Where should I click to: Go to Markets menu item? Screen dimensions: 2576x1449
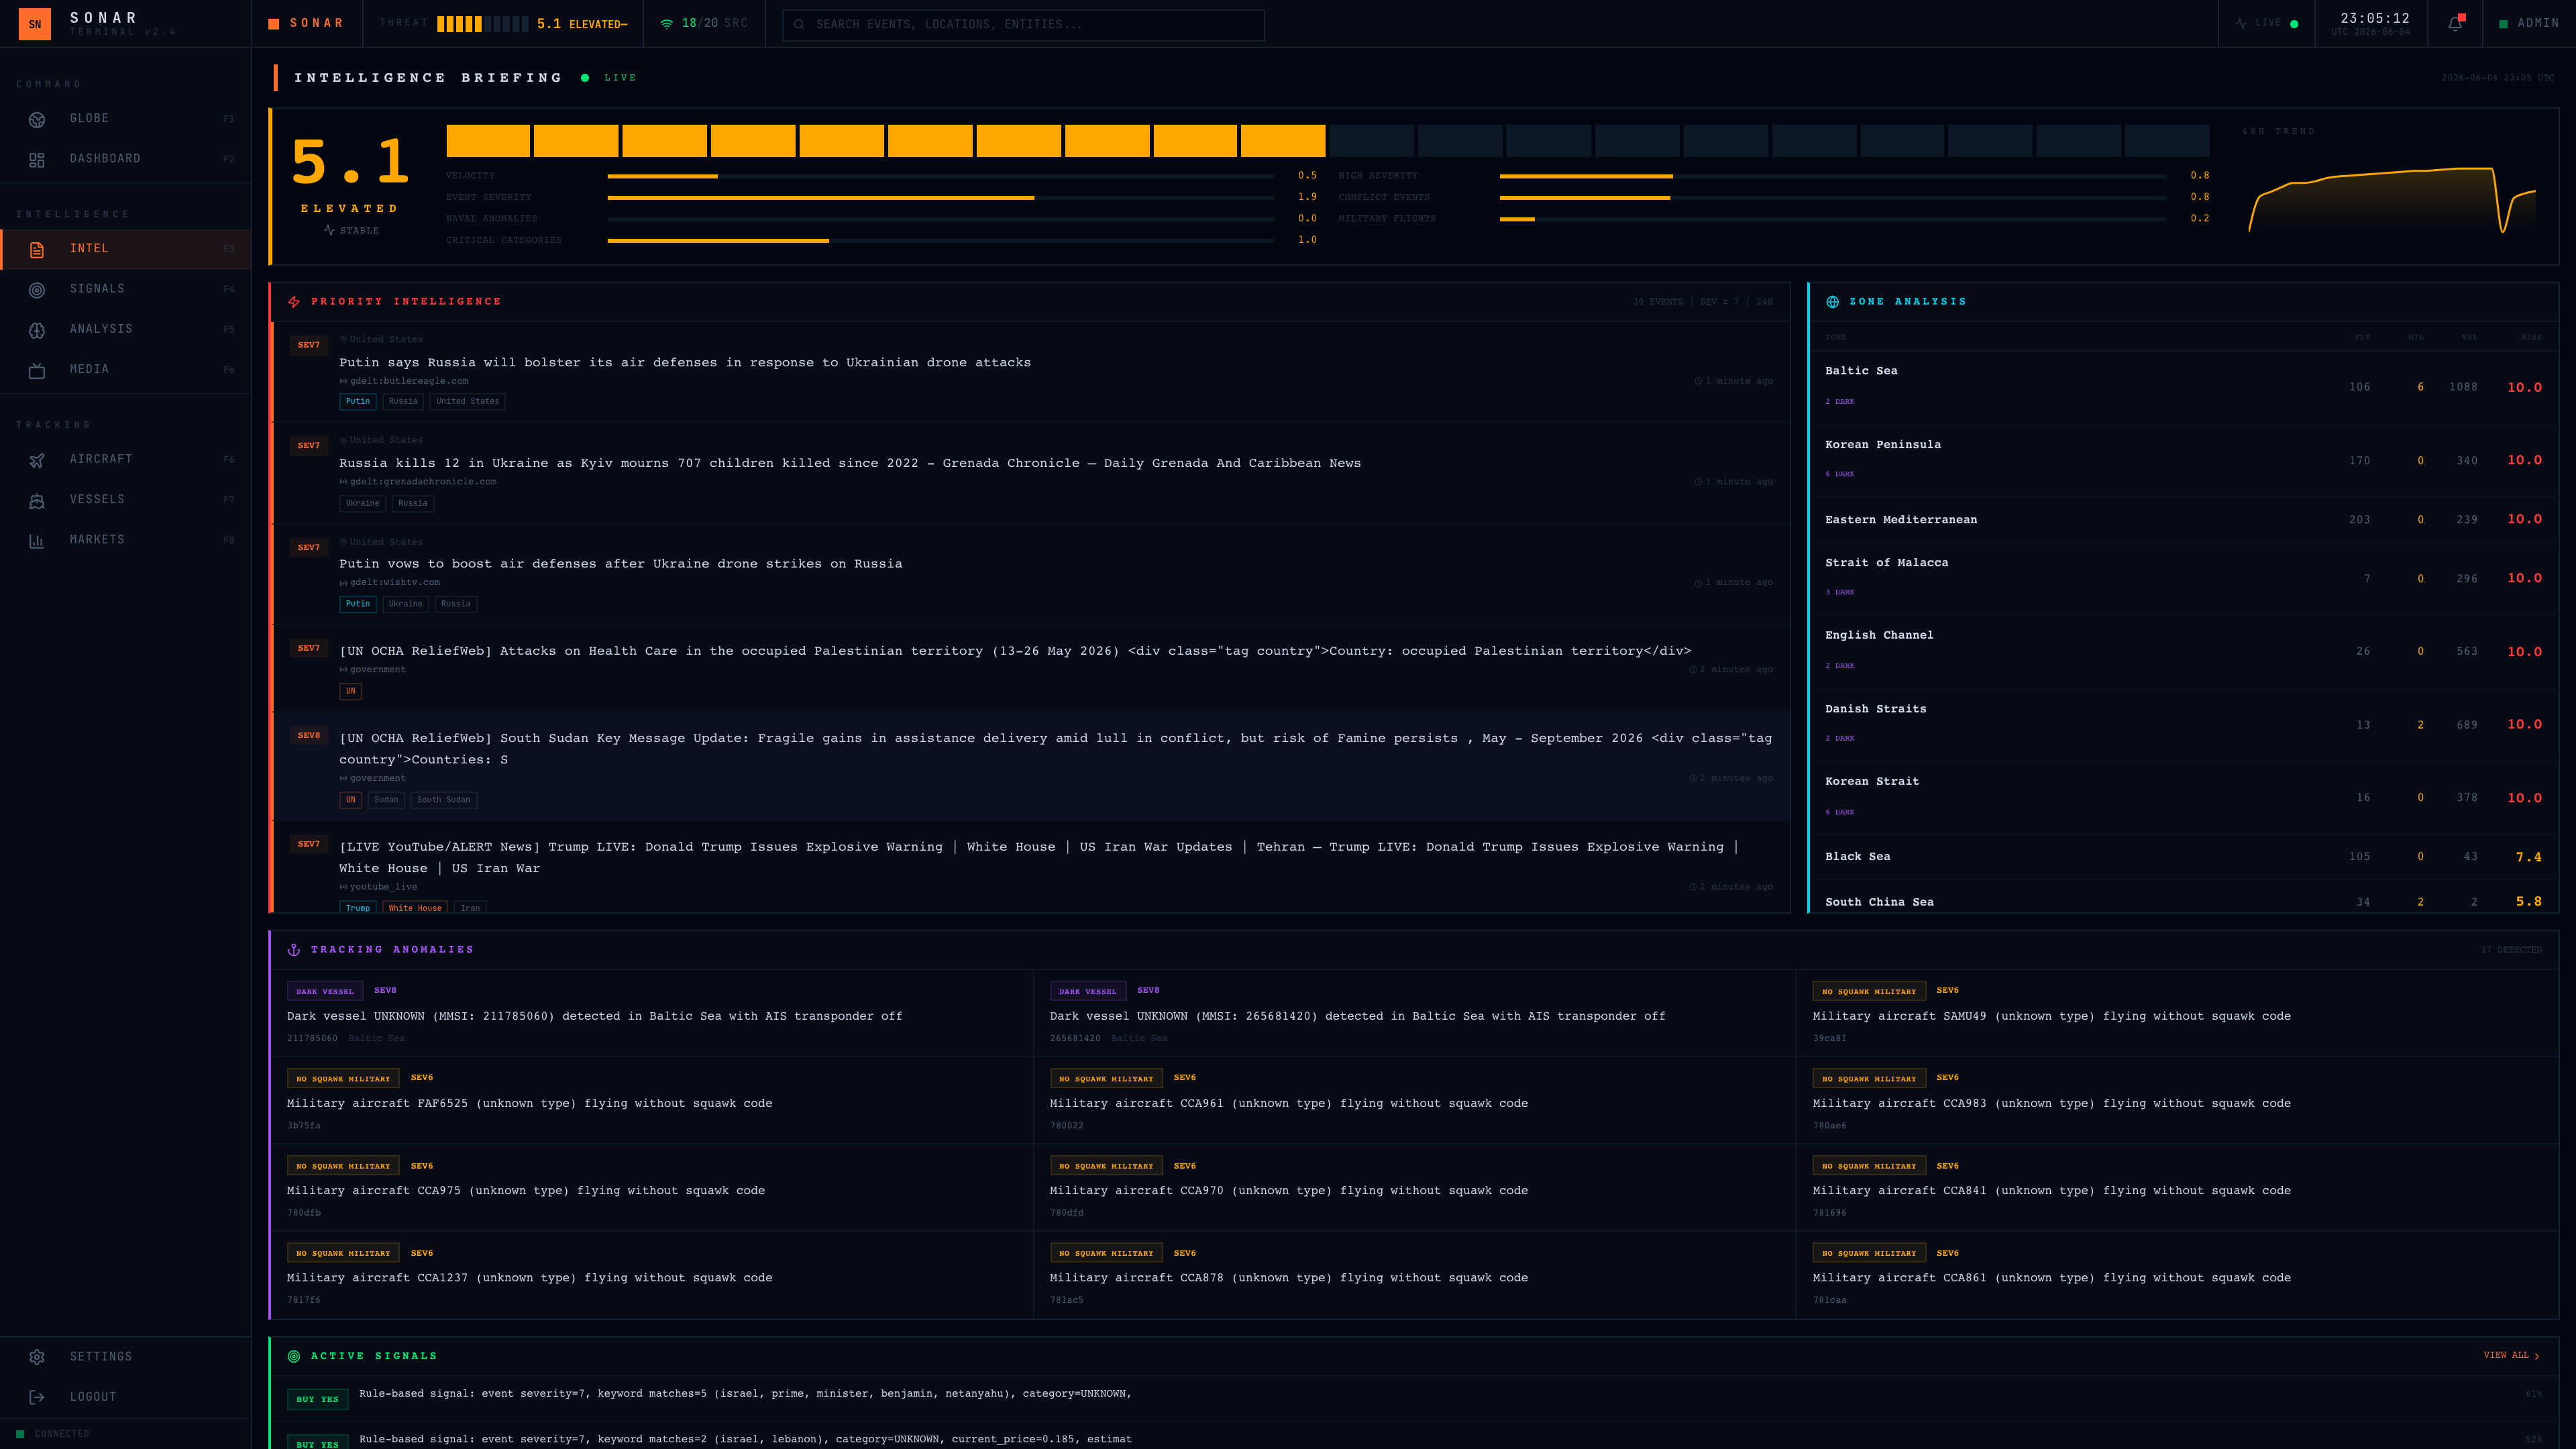point(126,540)
